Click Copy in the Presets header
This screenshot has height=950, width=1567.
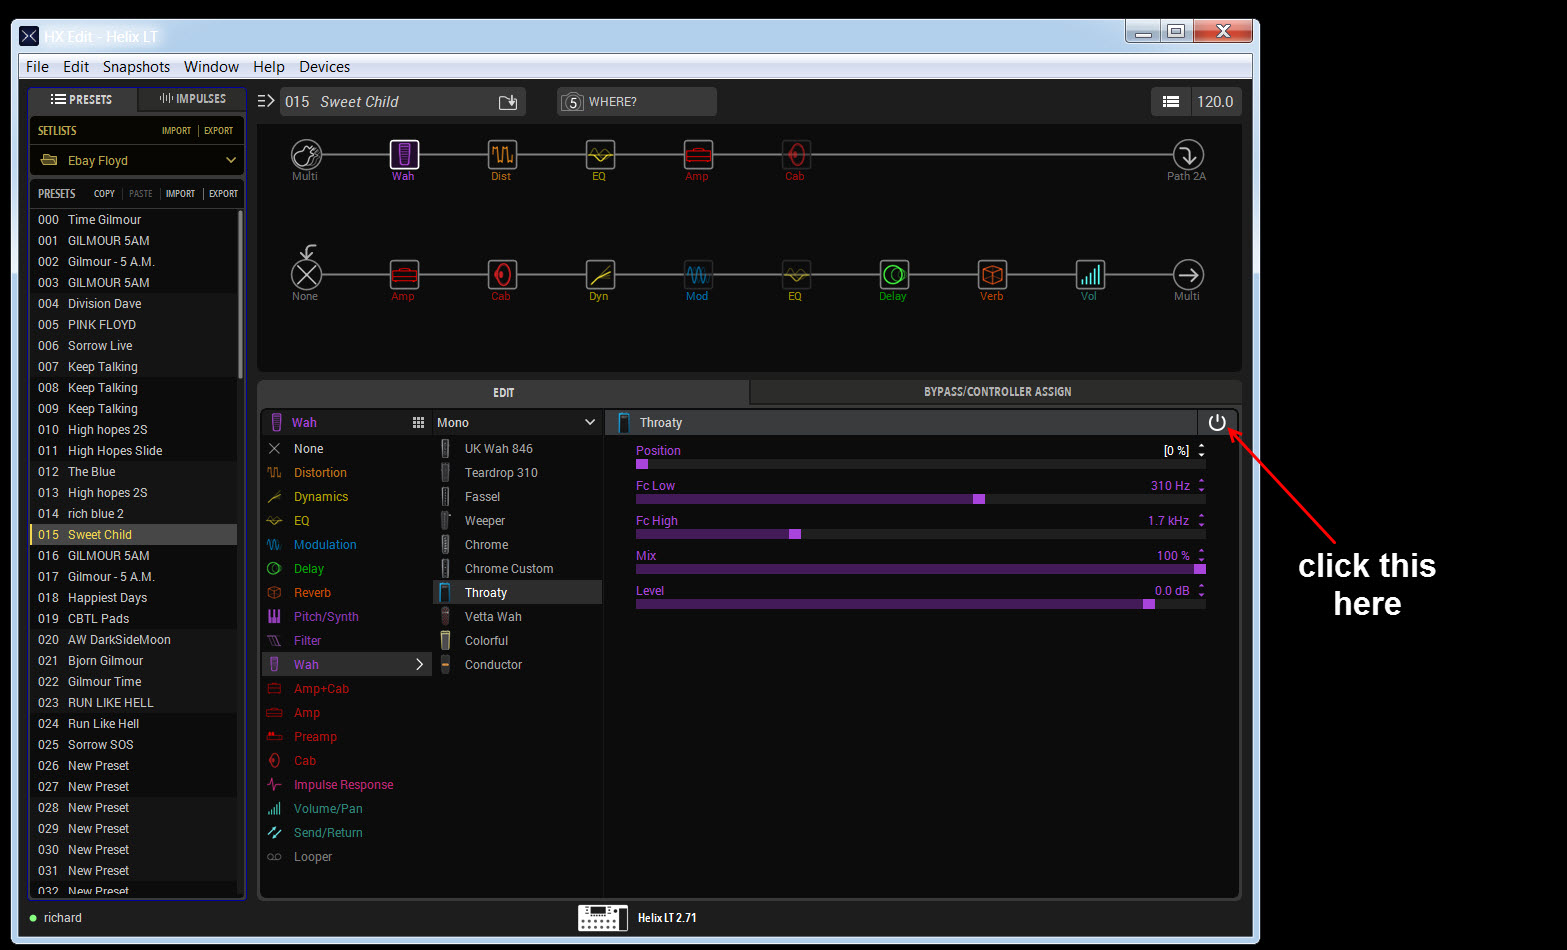coord(104,194)
